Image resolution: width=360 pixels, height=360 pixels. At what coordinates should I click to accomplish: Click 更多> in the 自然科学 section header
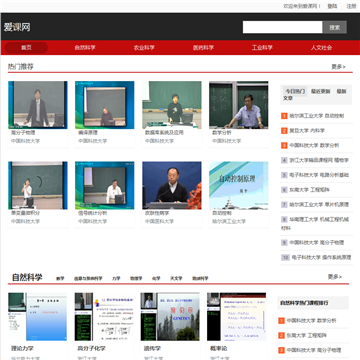(335, 277)
